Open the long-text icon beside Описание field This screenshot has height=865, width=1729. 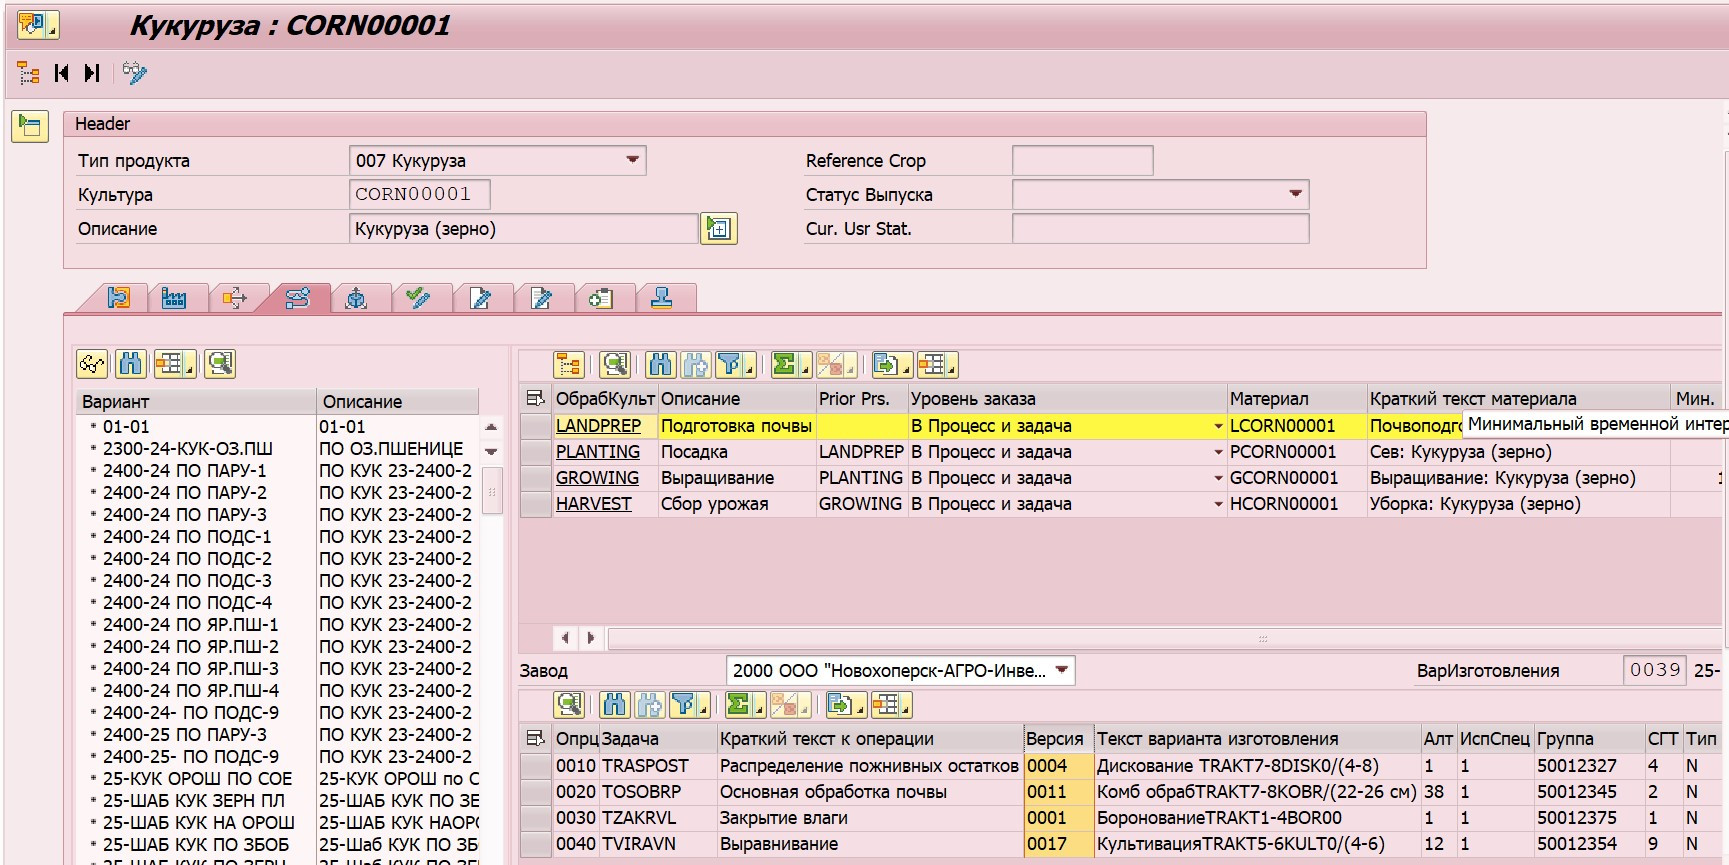[x=719, y=229]
